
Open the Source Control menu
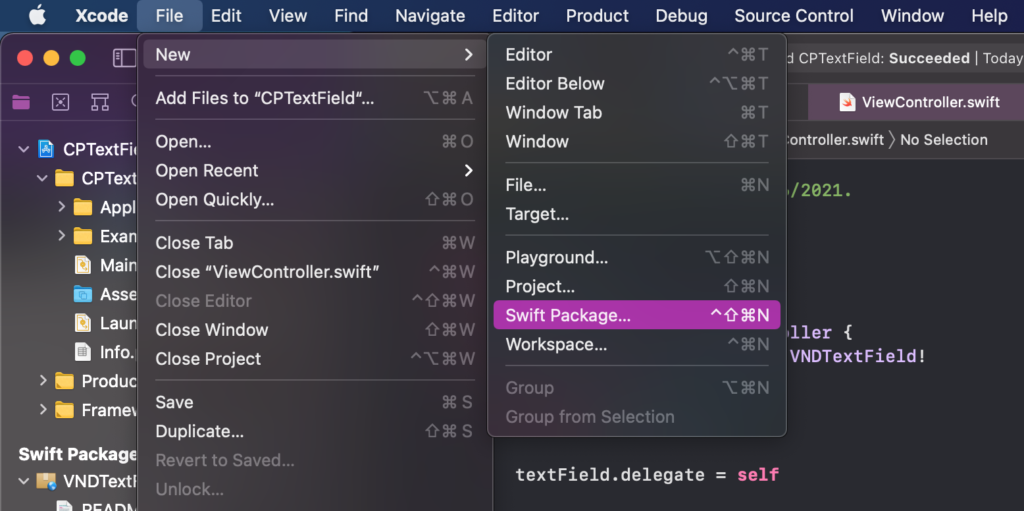(794, 16)
